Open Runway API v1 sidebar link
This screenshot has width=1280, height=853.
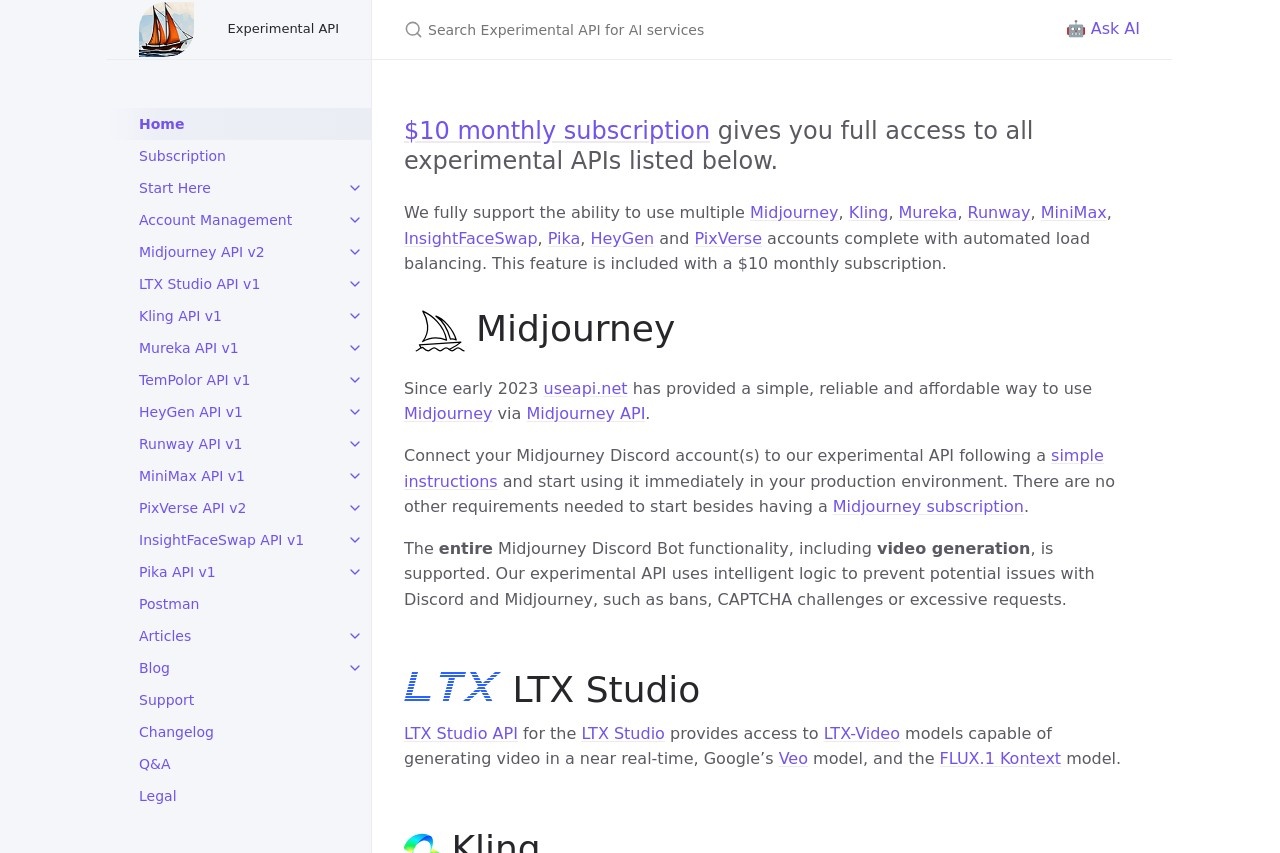coord(190,444)
